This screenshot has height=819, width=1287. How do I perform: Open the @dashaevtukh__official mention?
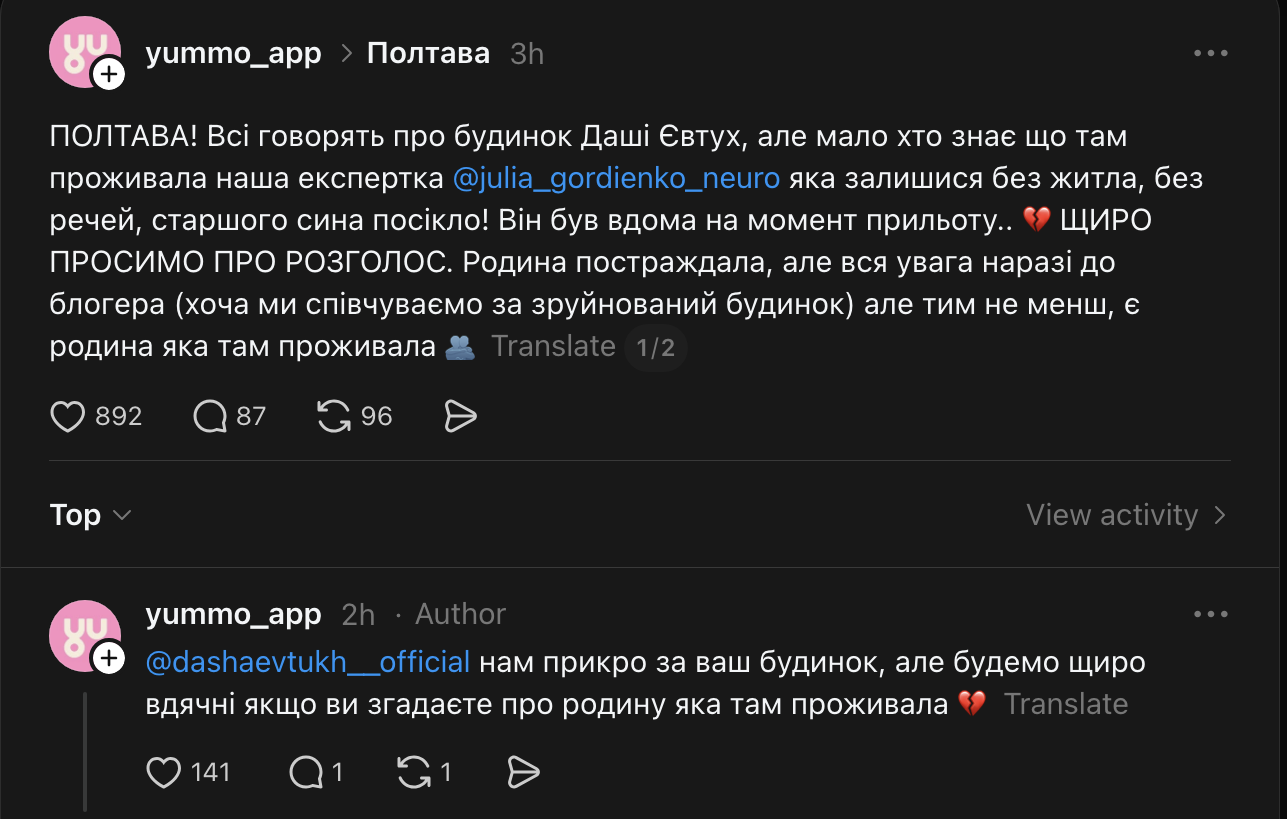point(308,662)
